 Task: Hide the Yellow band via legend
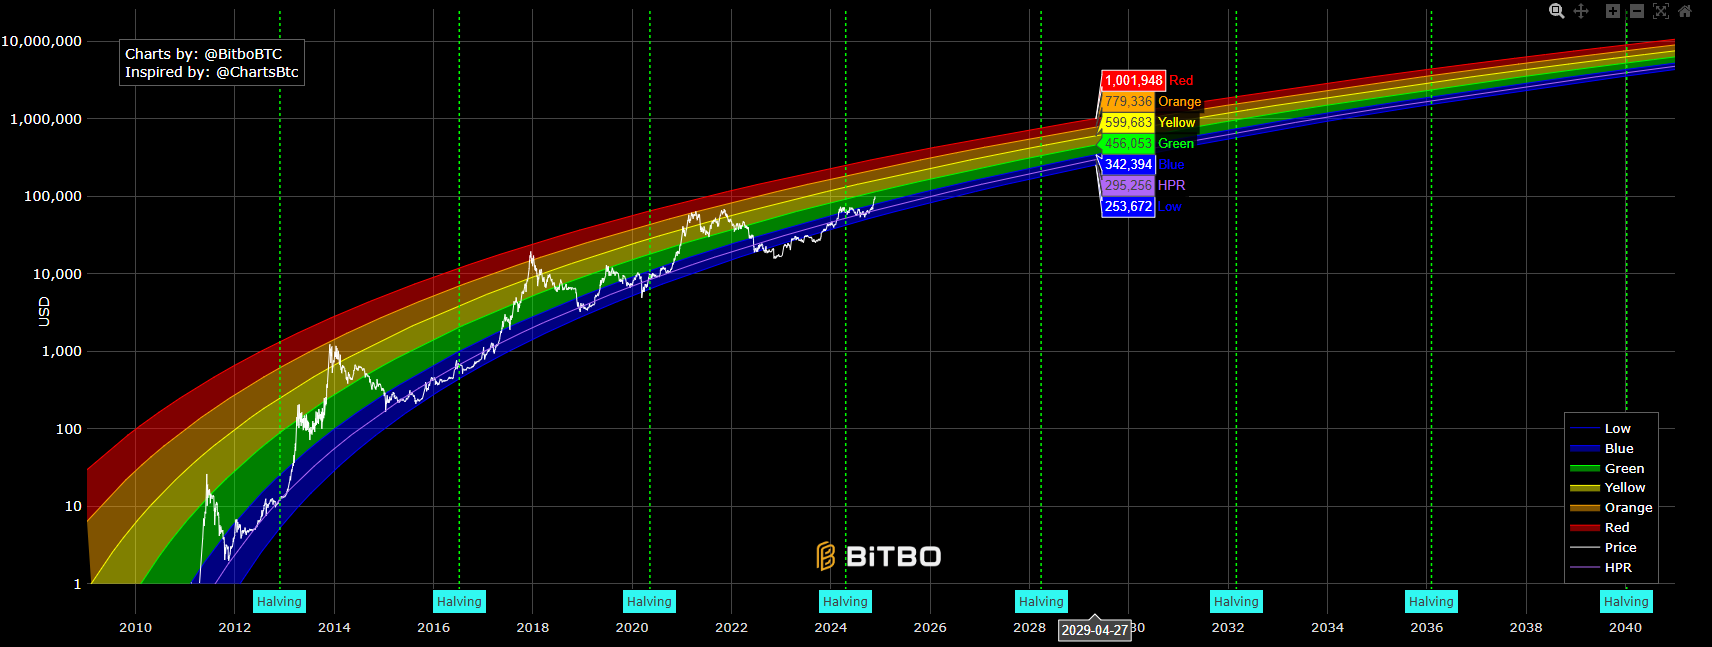pos(1611,488)
